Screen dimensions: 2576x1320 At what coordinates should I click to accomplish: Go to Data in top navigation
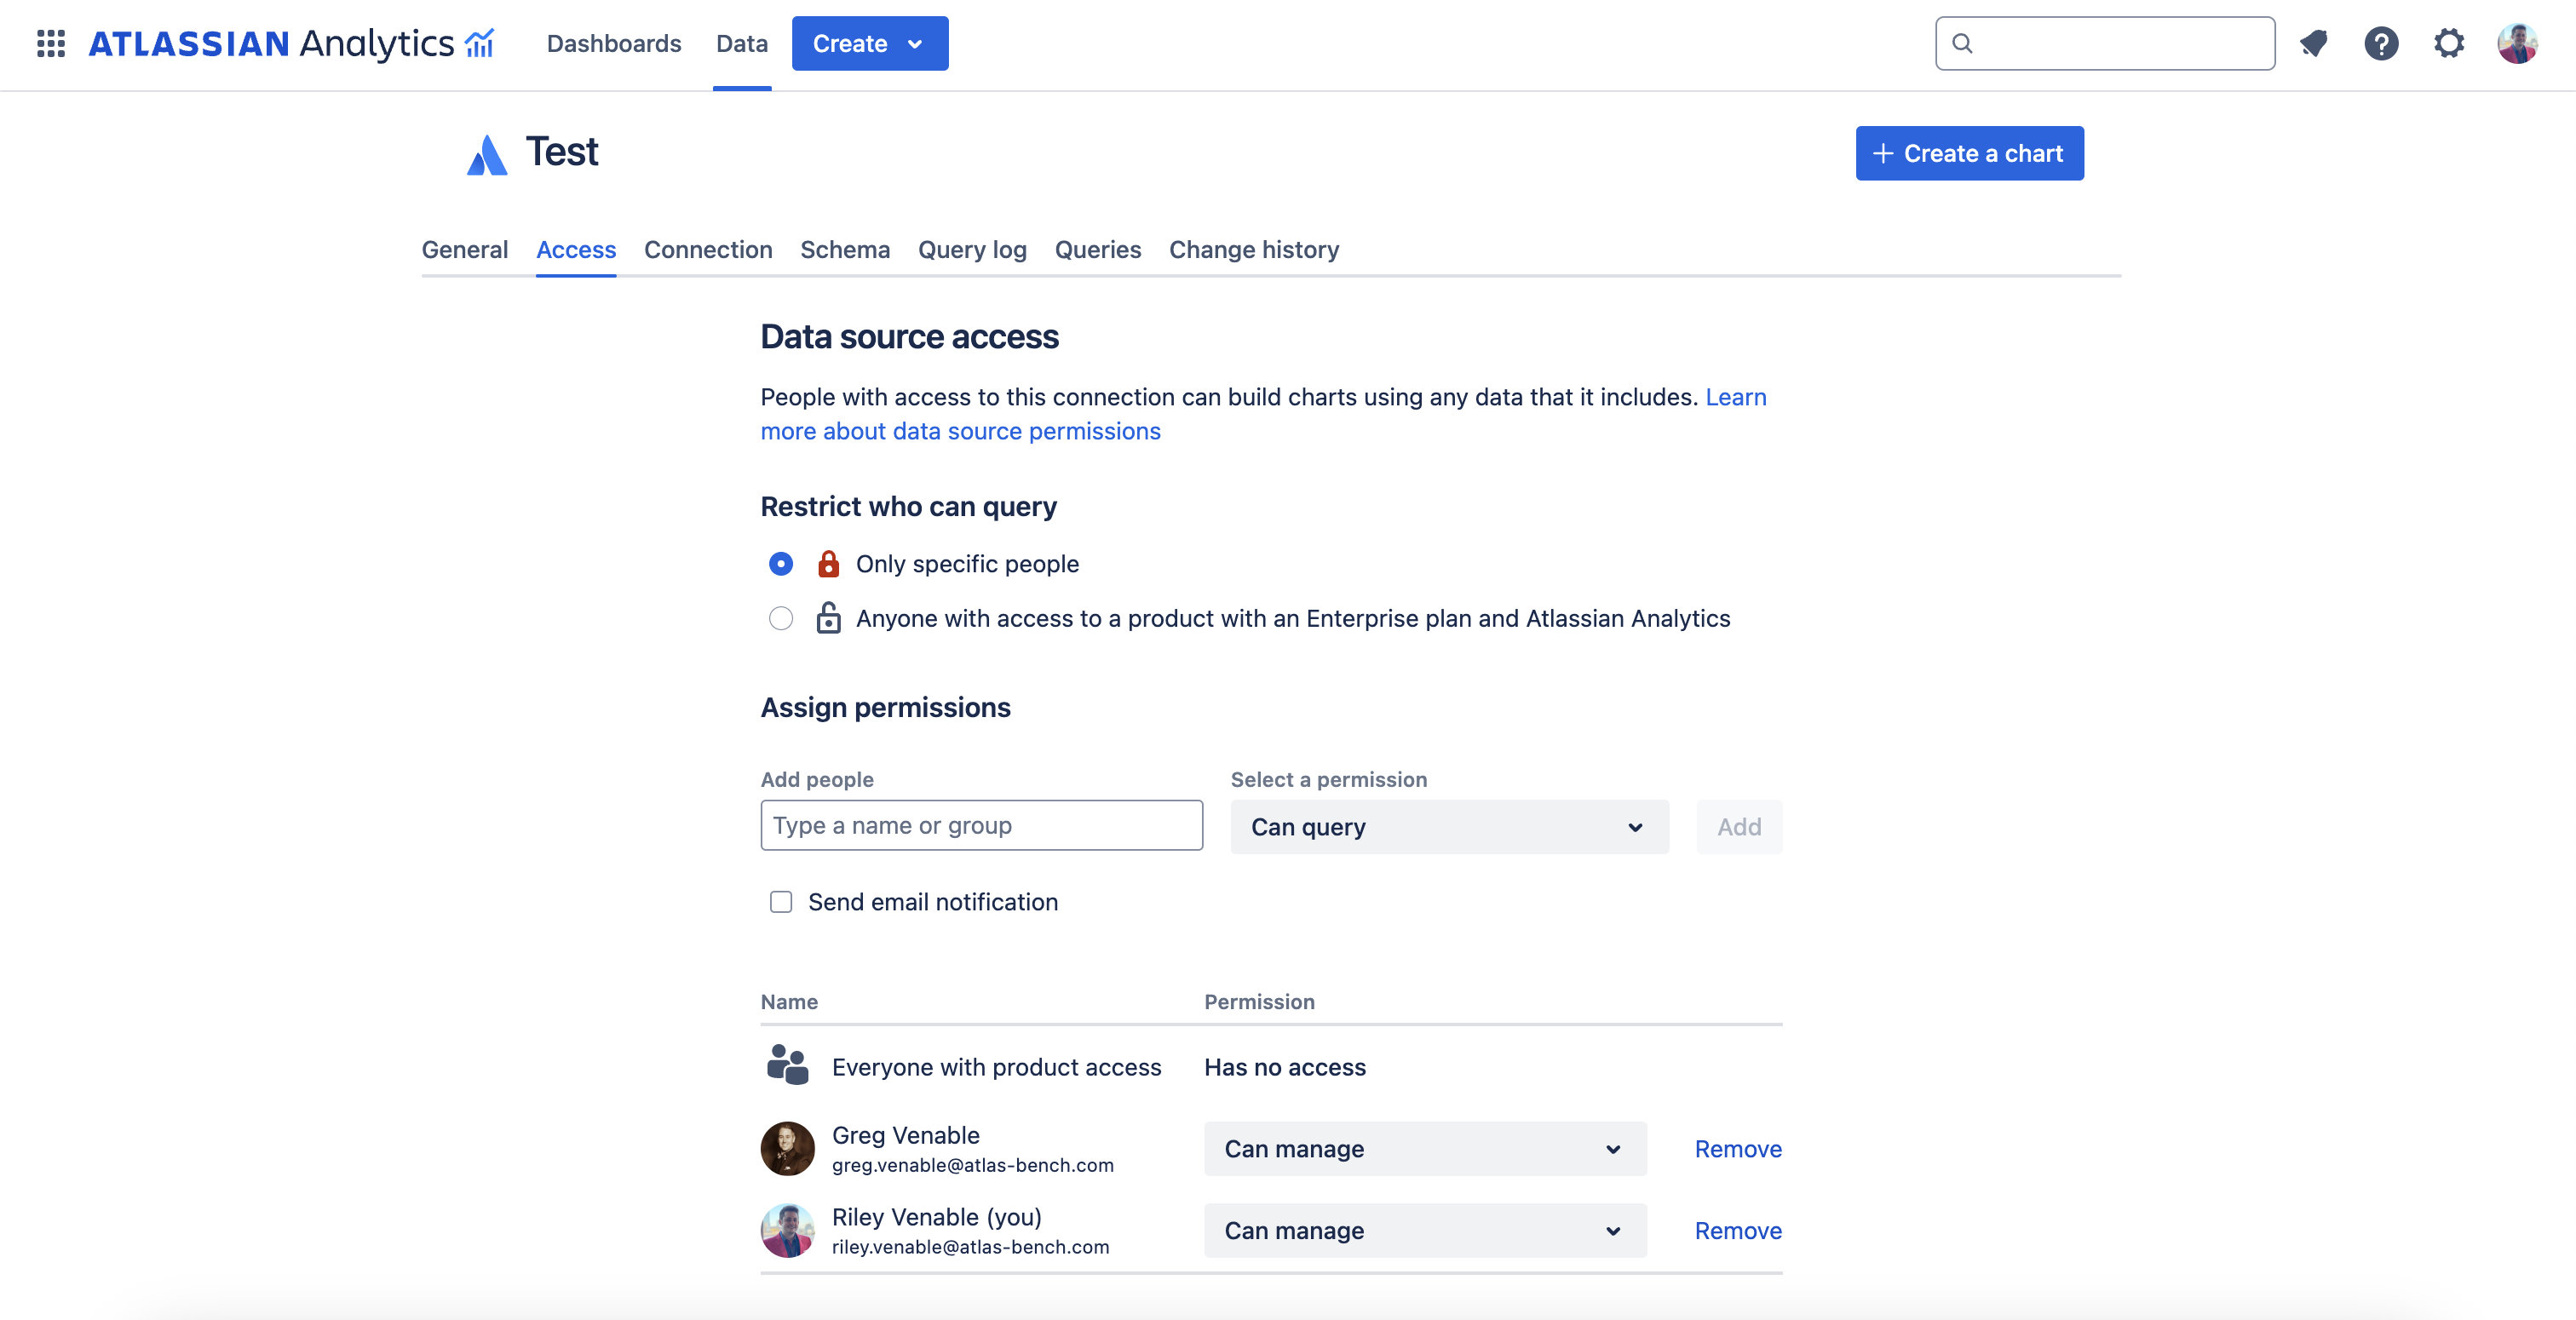[x=742, y=43]
